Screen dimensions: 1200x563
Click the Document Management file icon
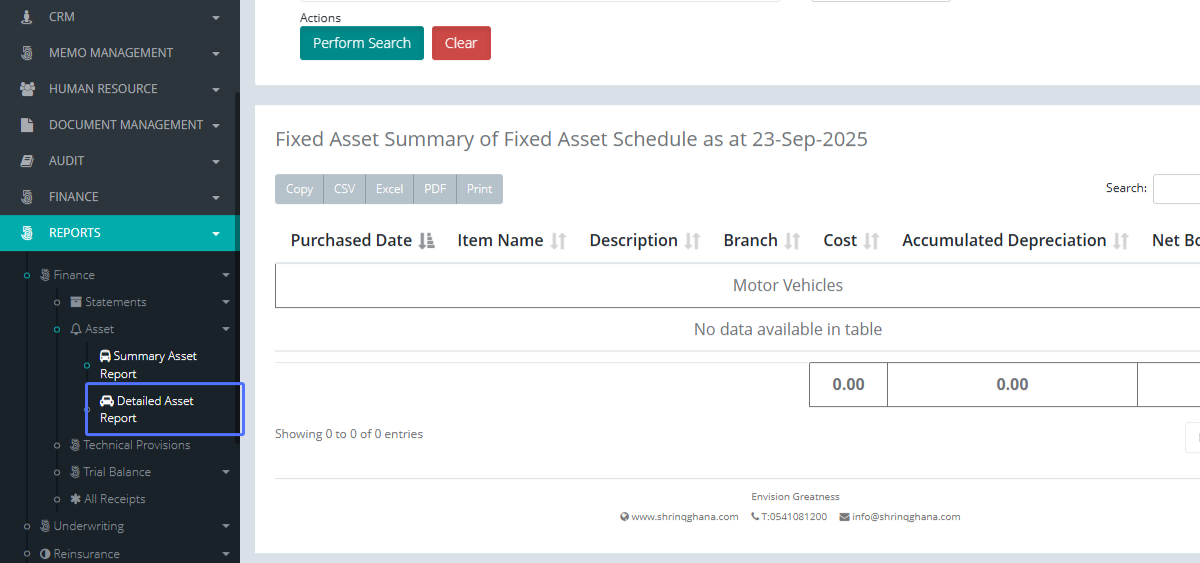click(x=27, y=125)
